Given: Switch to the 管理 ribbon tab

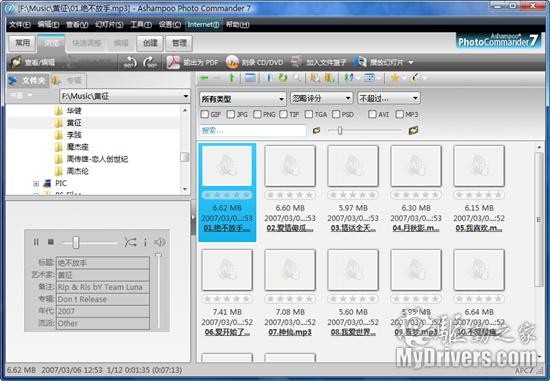Looking at the screenshot, I should [179, 43].
